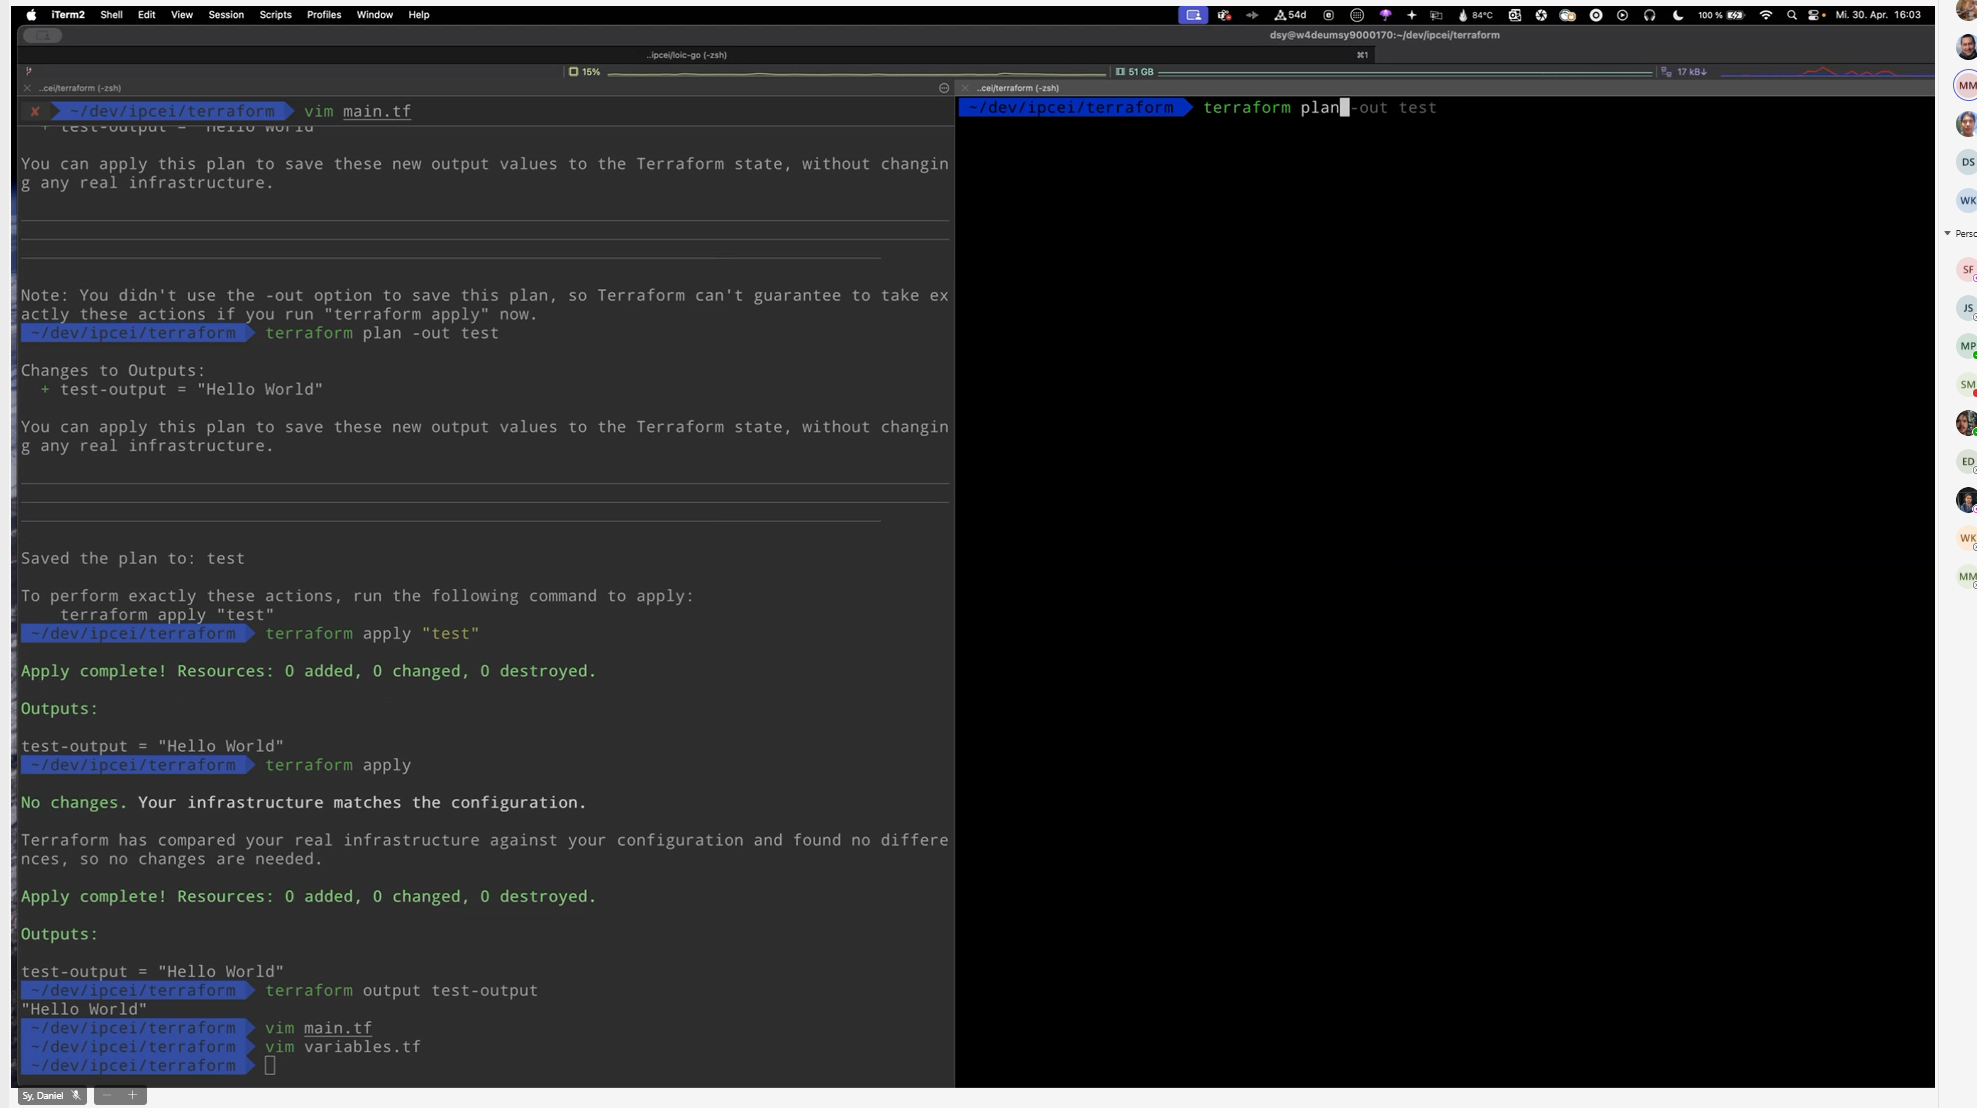Open the Edit menu
The image size is (1977, 1108).
tap(146, 15)
